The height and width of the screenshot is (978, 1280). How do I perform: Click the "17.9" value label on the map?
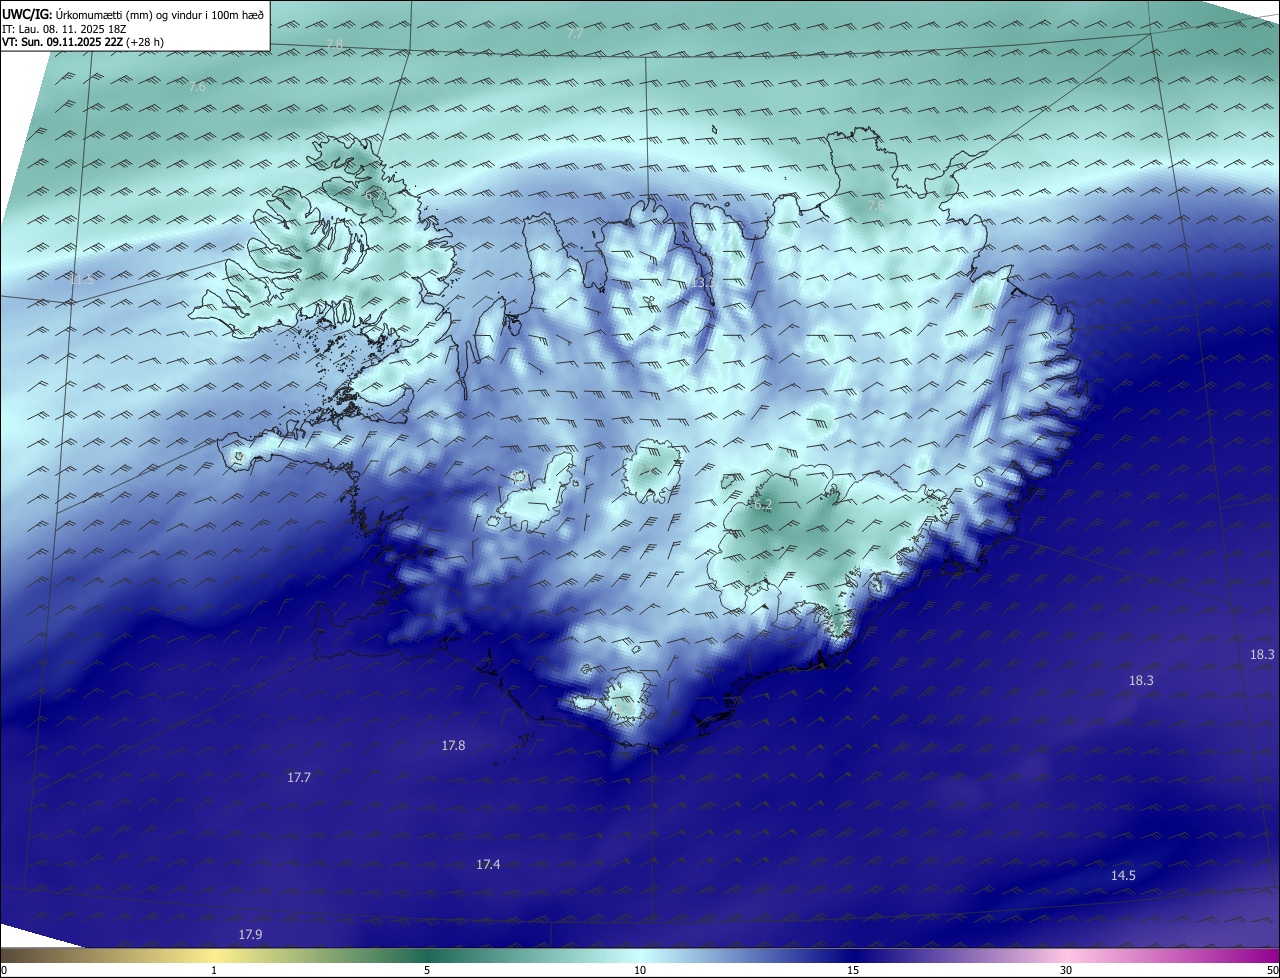point(250,934)
